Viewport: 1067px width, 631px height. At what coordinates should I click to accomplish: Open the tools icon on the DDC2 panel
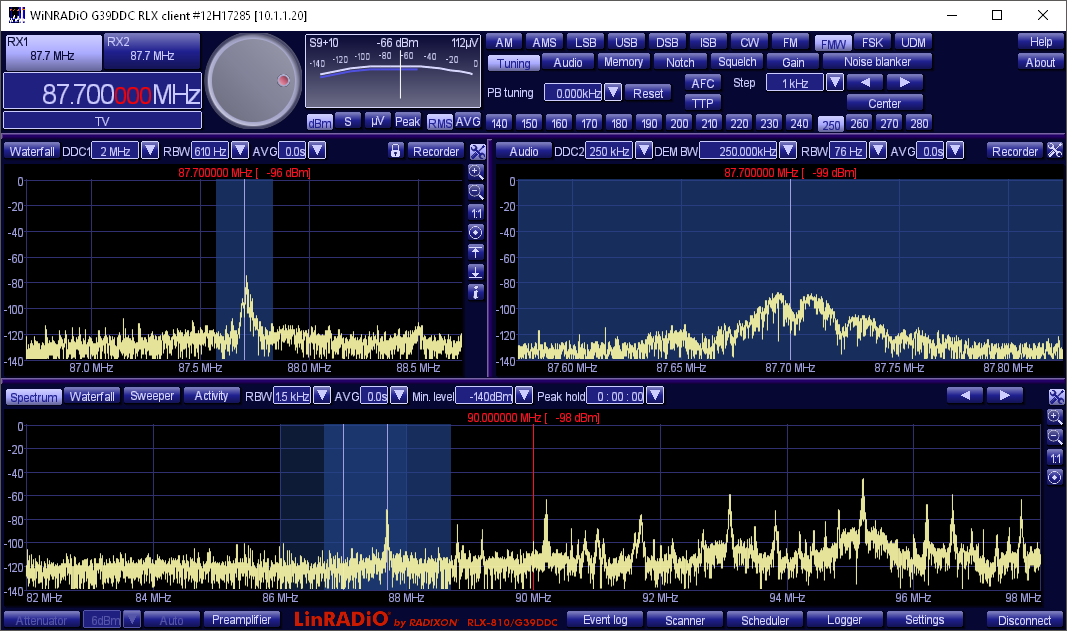[1053, 150]
